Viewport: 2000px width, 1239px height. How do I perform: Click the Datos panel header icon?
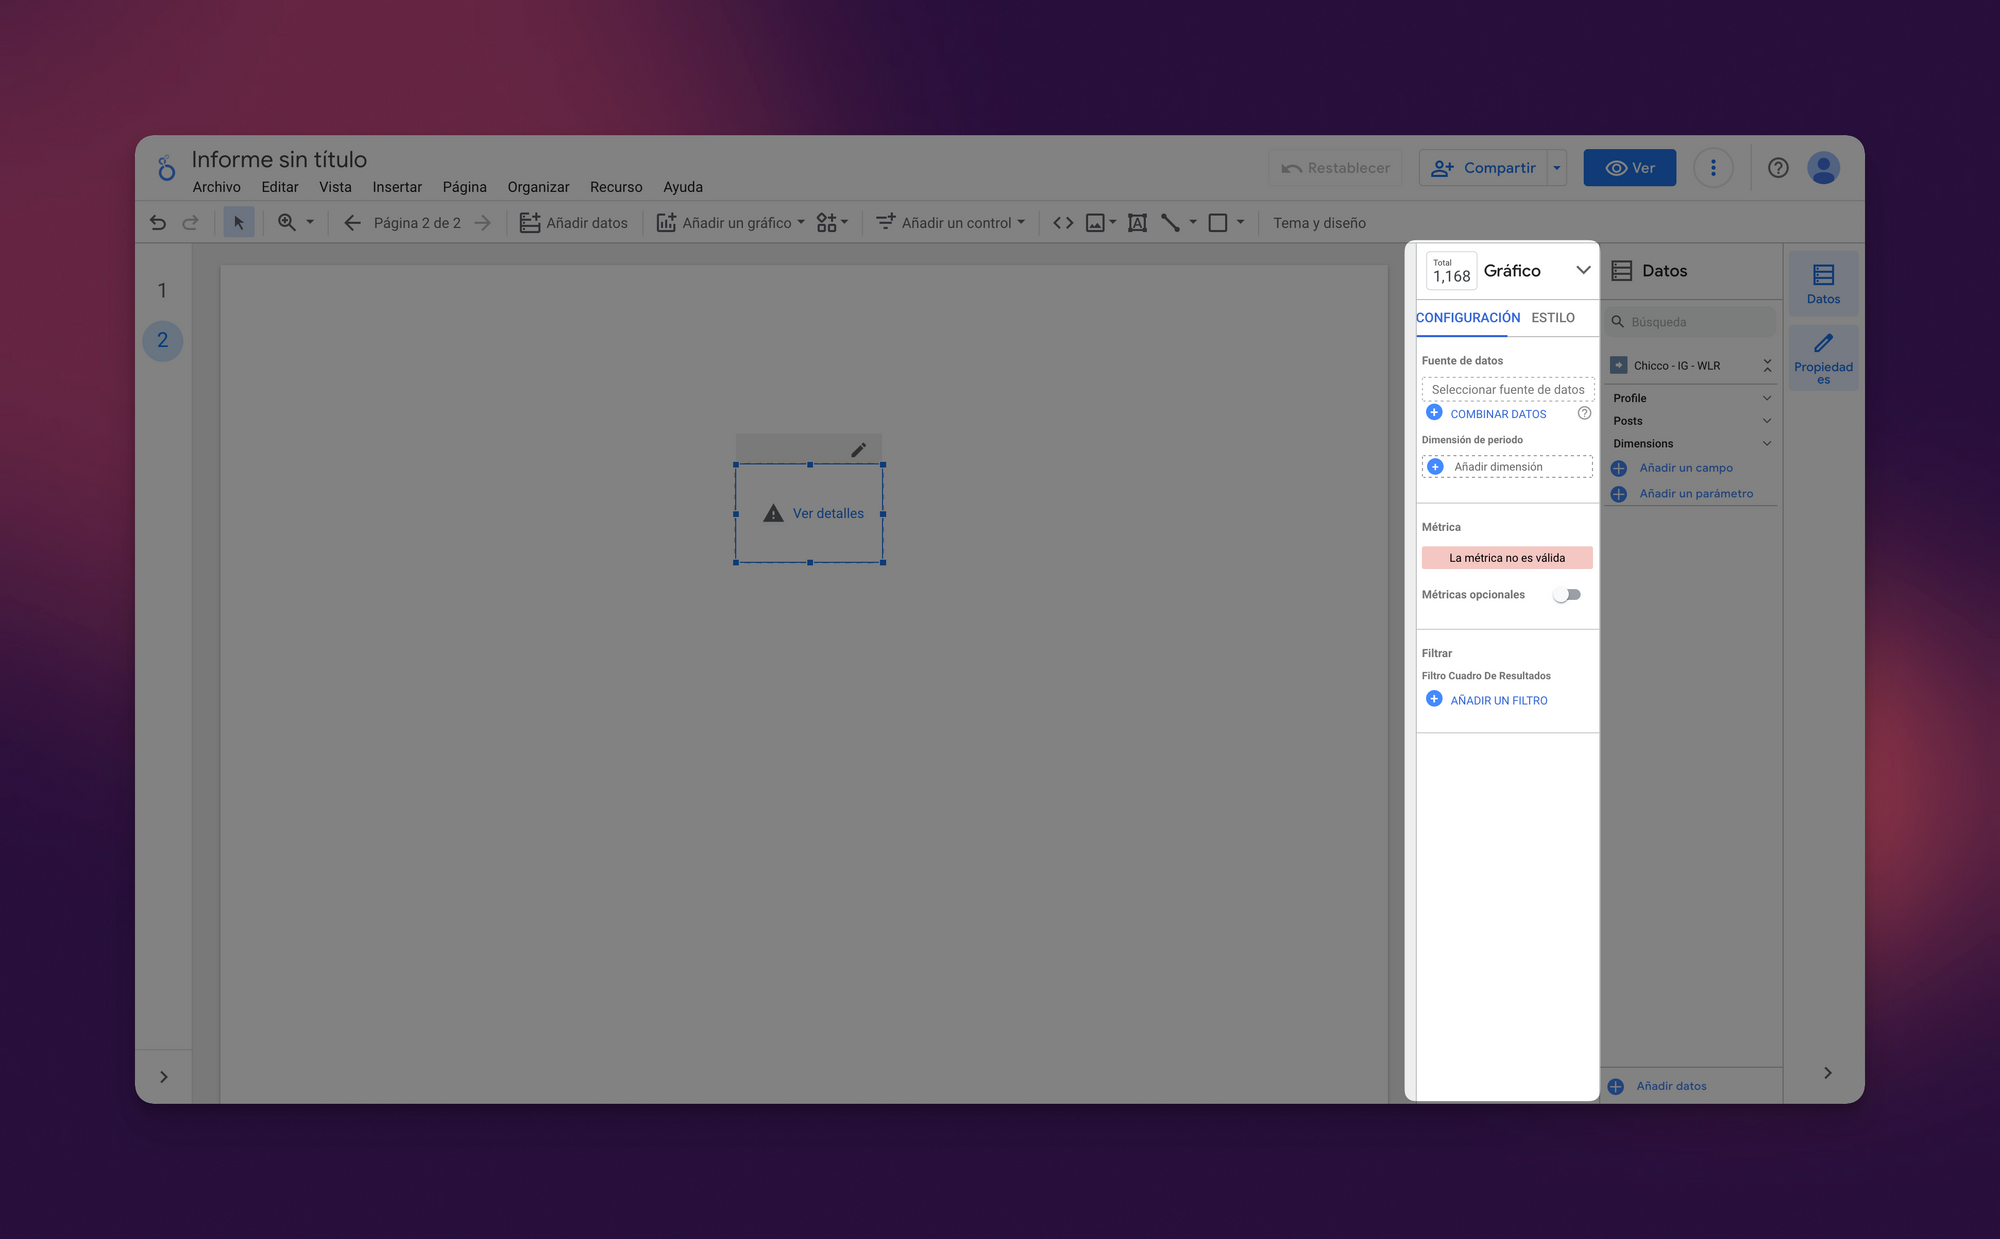point(1622,271)
